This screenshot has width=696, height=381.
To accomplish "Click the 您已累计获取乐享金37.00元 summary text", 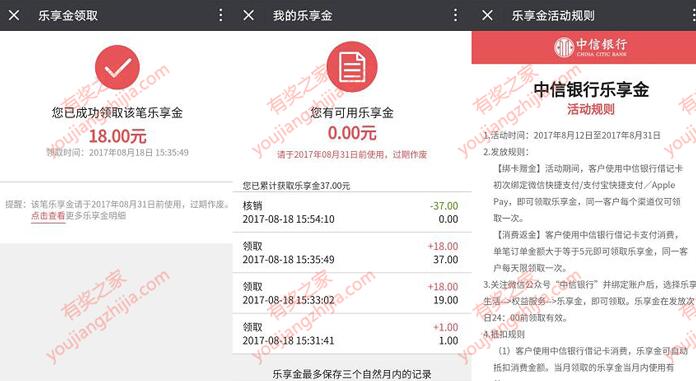I will coord(296,186).
